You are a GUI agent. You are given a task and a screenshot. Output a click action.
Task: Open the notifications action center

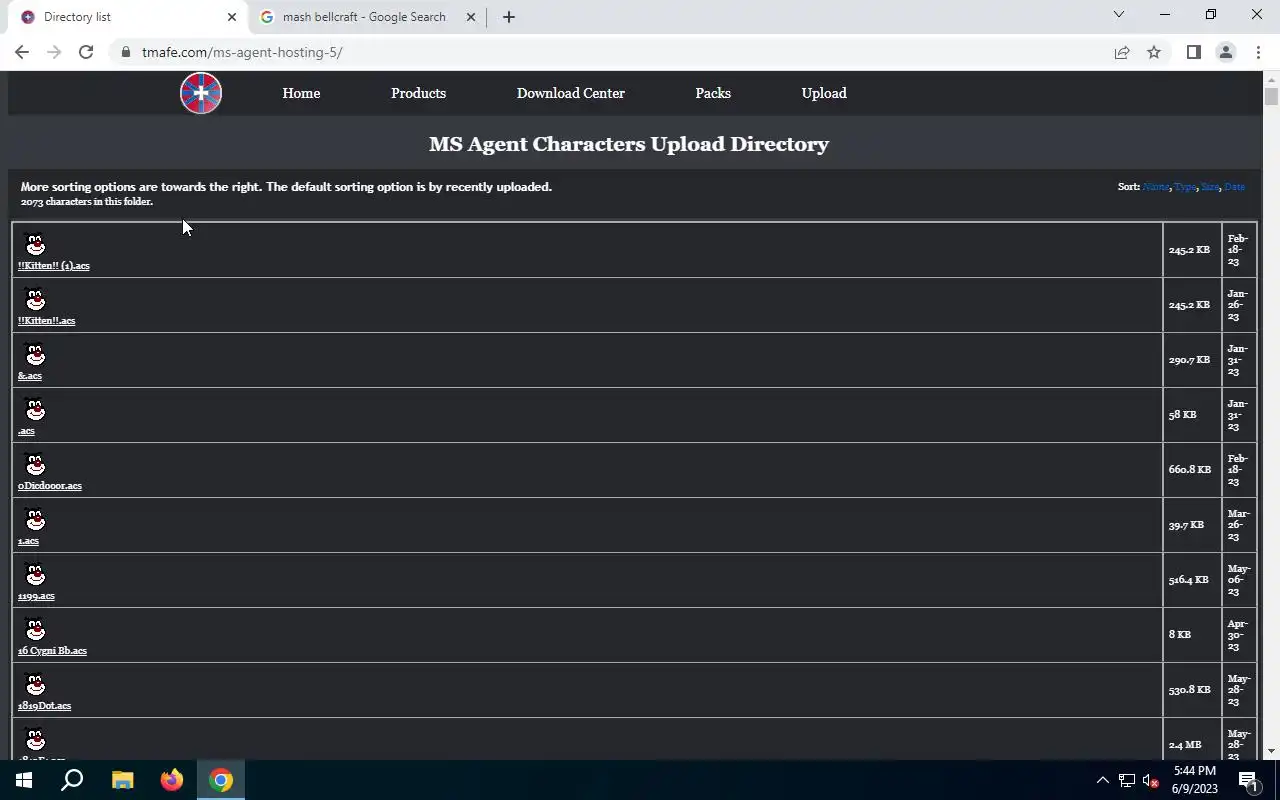tap(1248, 780)
